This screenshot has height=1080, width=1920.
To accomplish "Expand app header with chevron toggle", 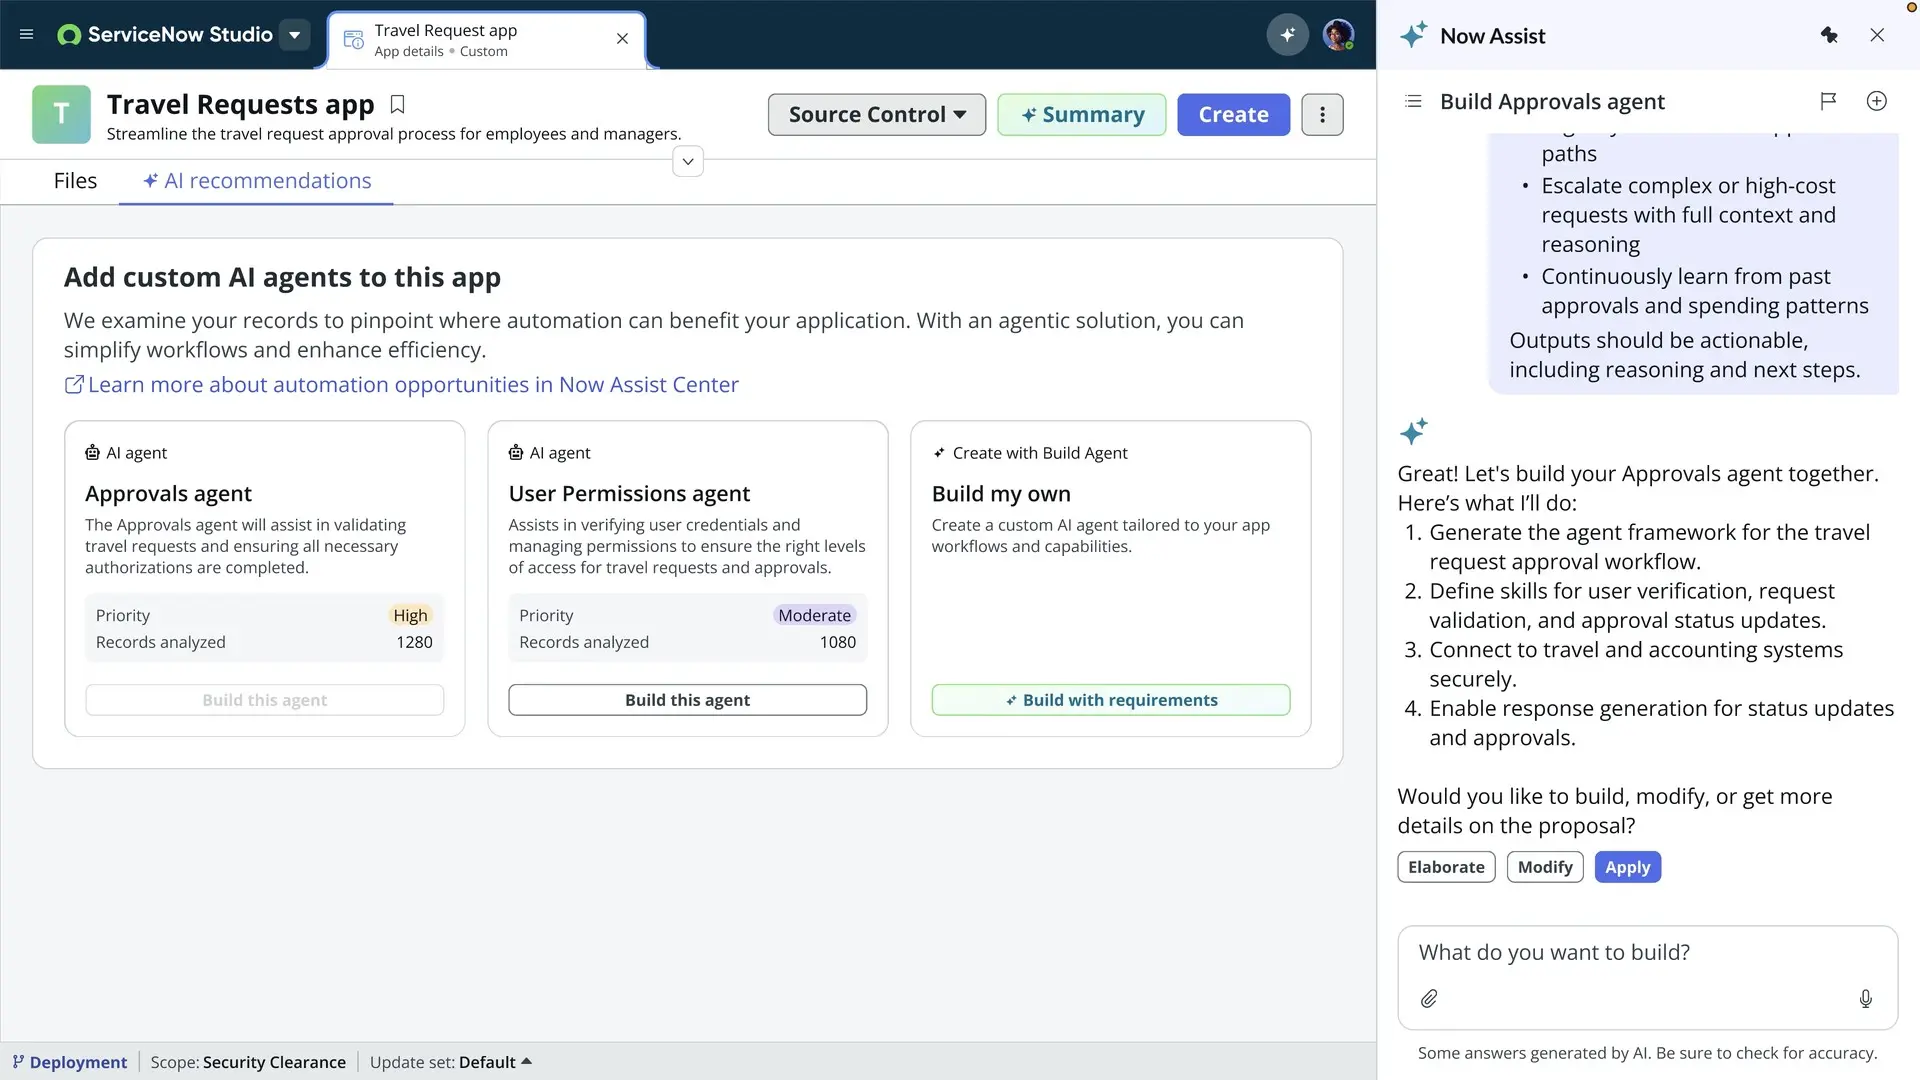I will click(x=688, y=162).
